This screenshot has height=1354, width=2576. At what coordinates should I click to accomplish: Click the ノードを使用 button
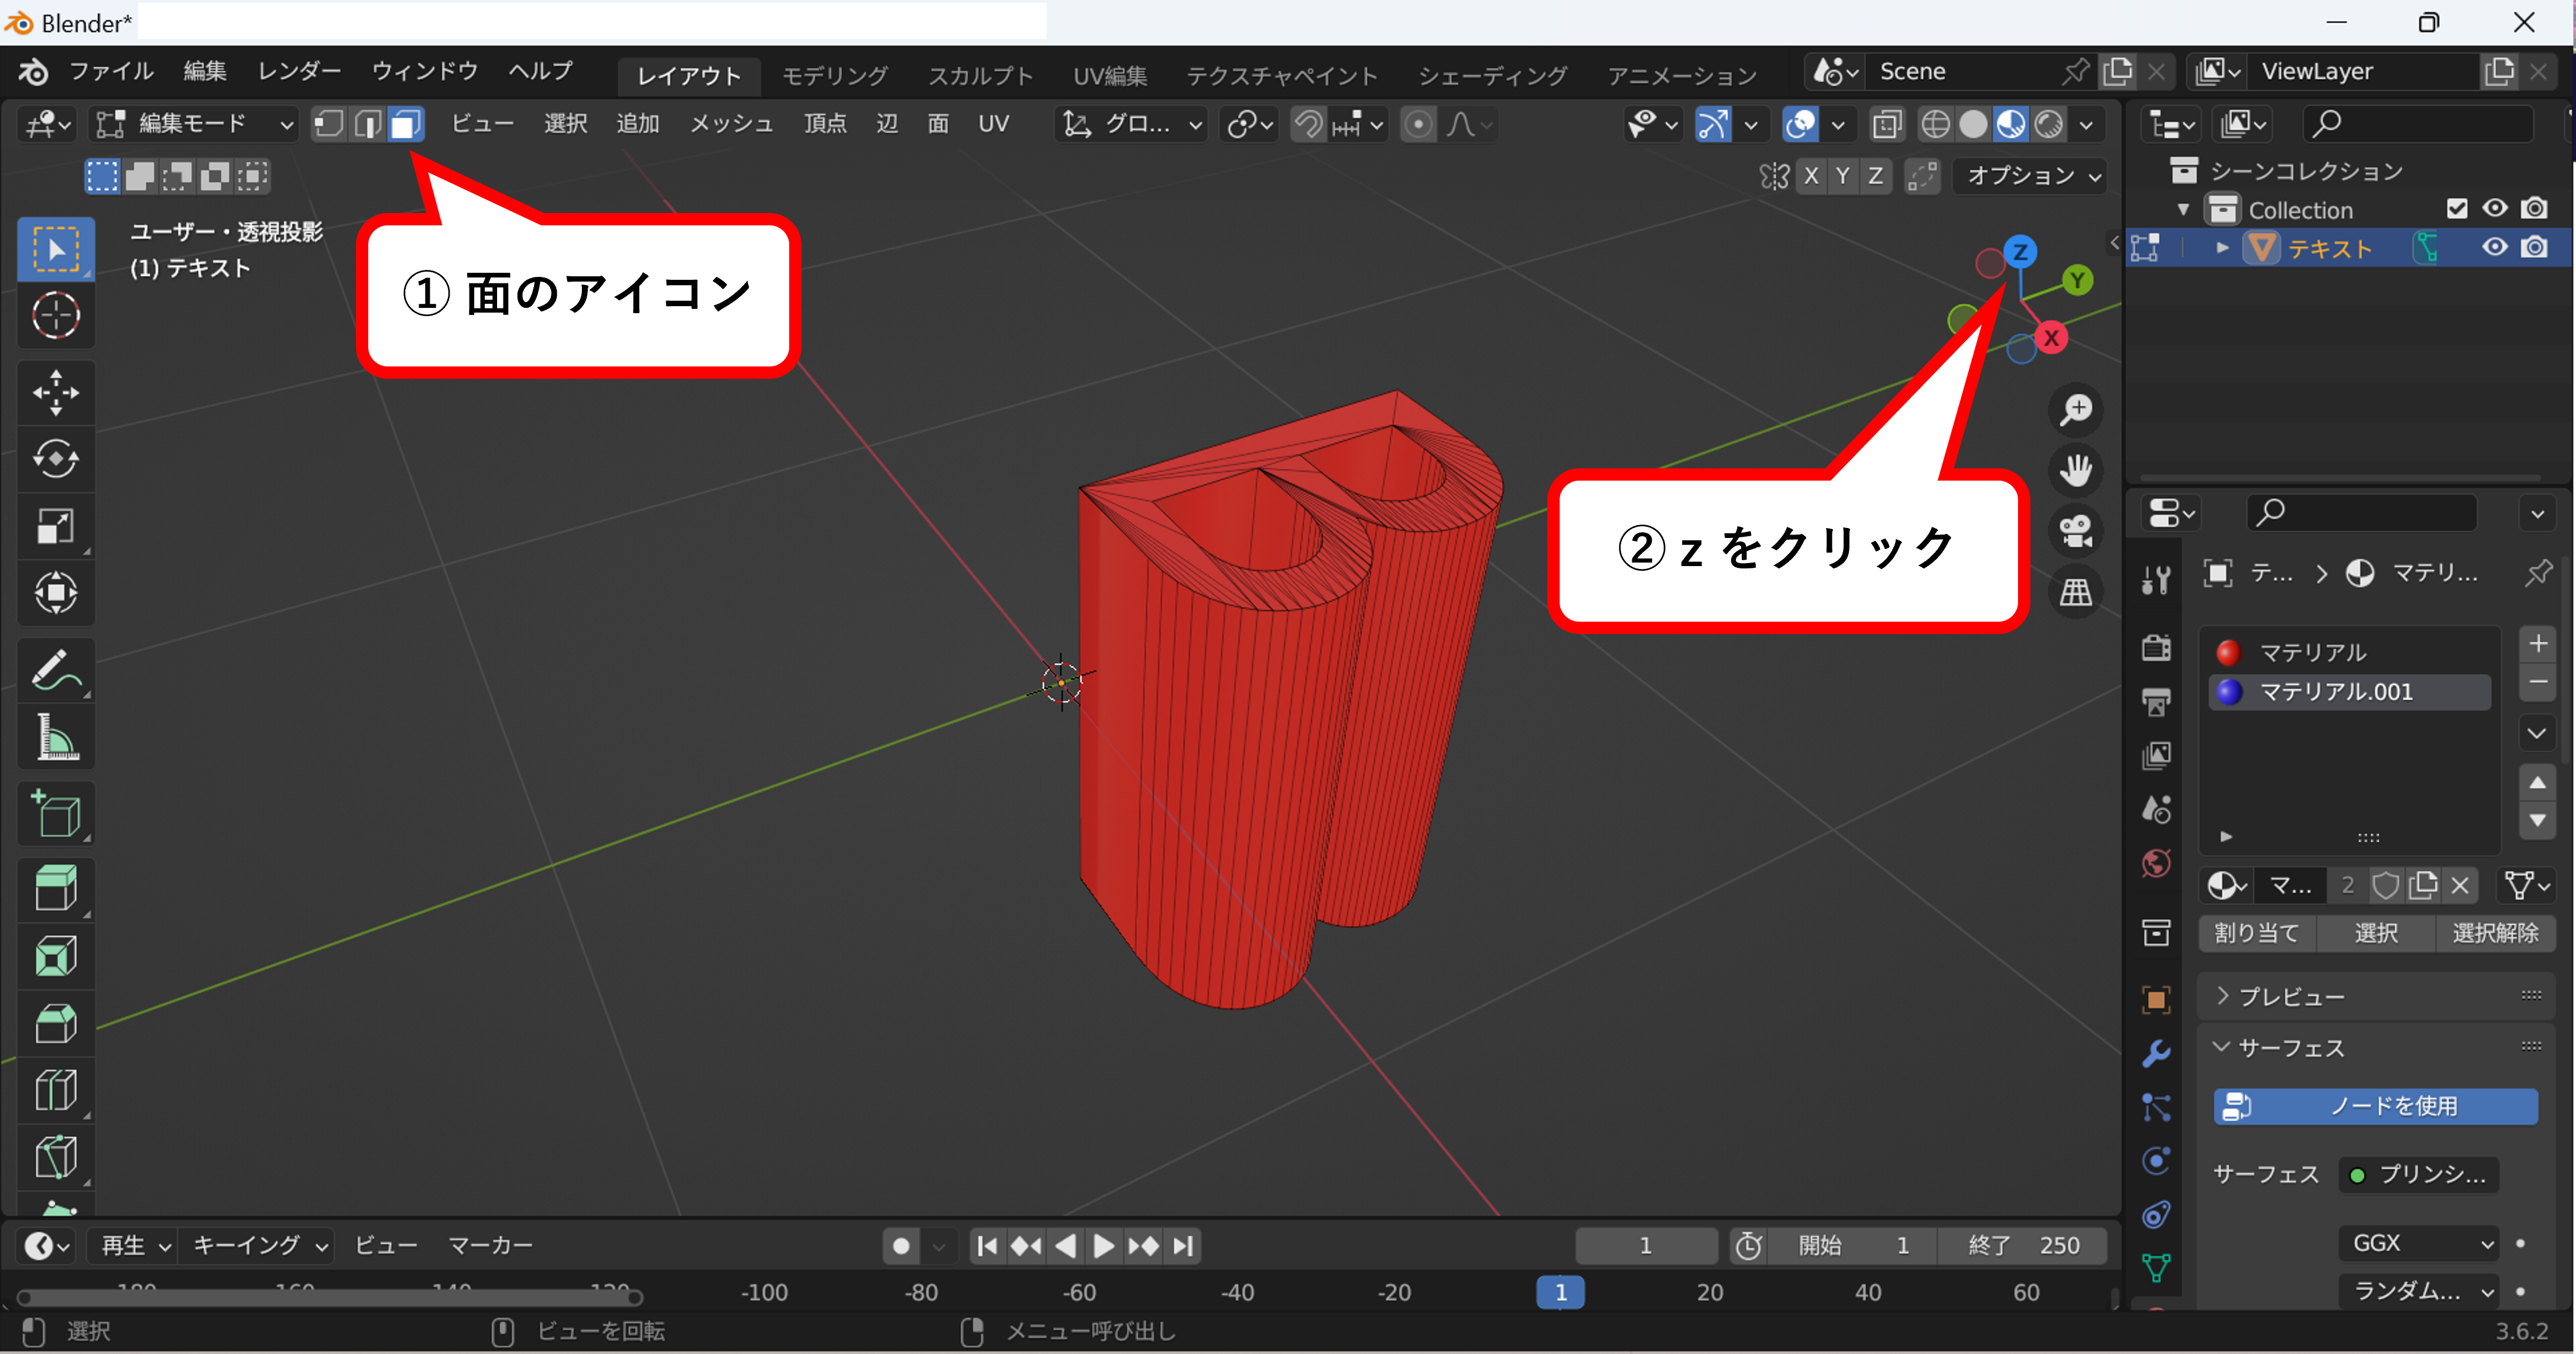2375,1106
